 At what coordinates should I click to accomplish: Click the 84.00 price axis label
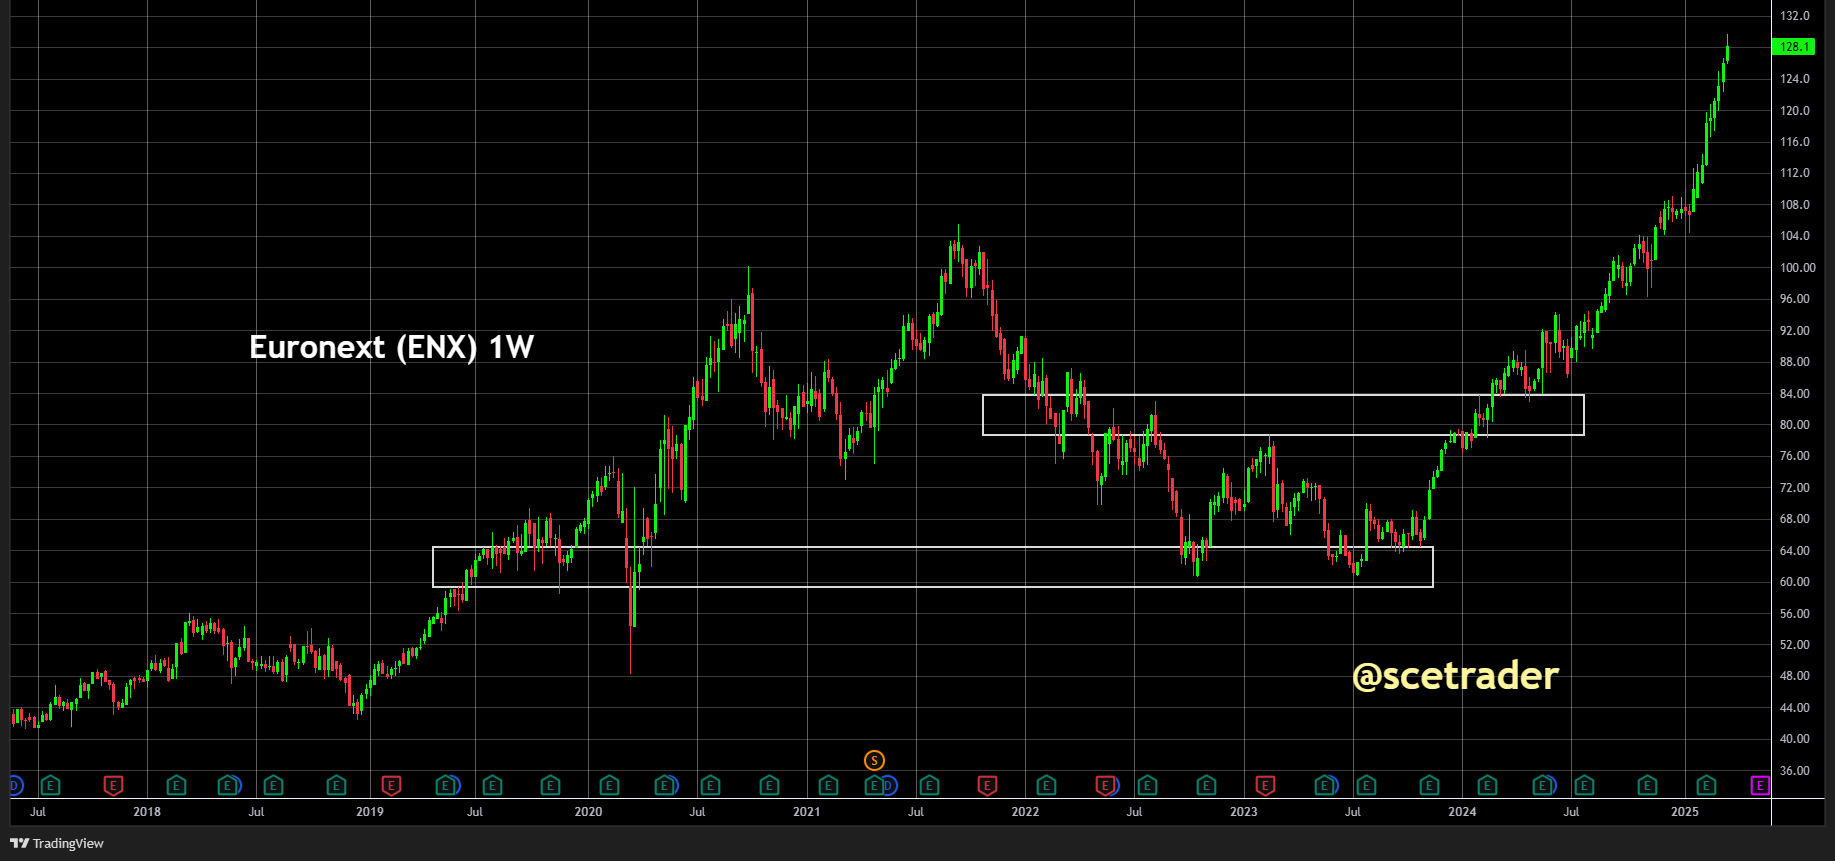click(x=1794, y=394)
